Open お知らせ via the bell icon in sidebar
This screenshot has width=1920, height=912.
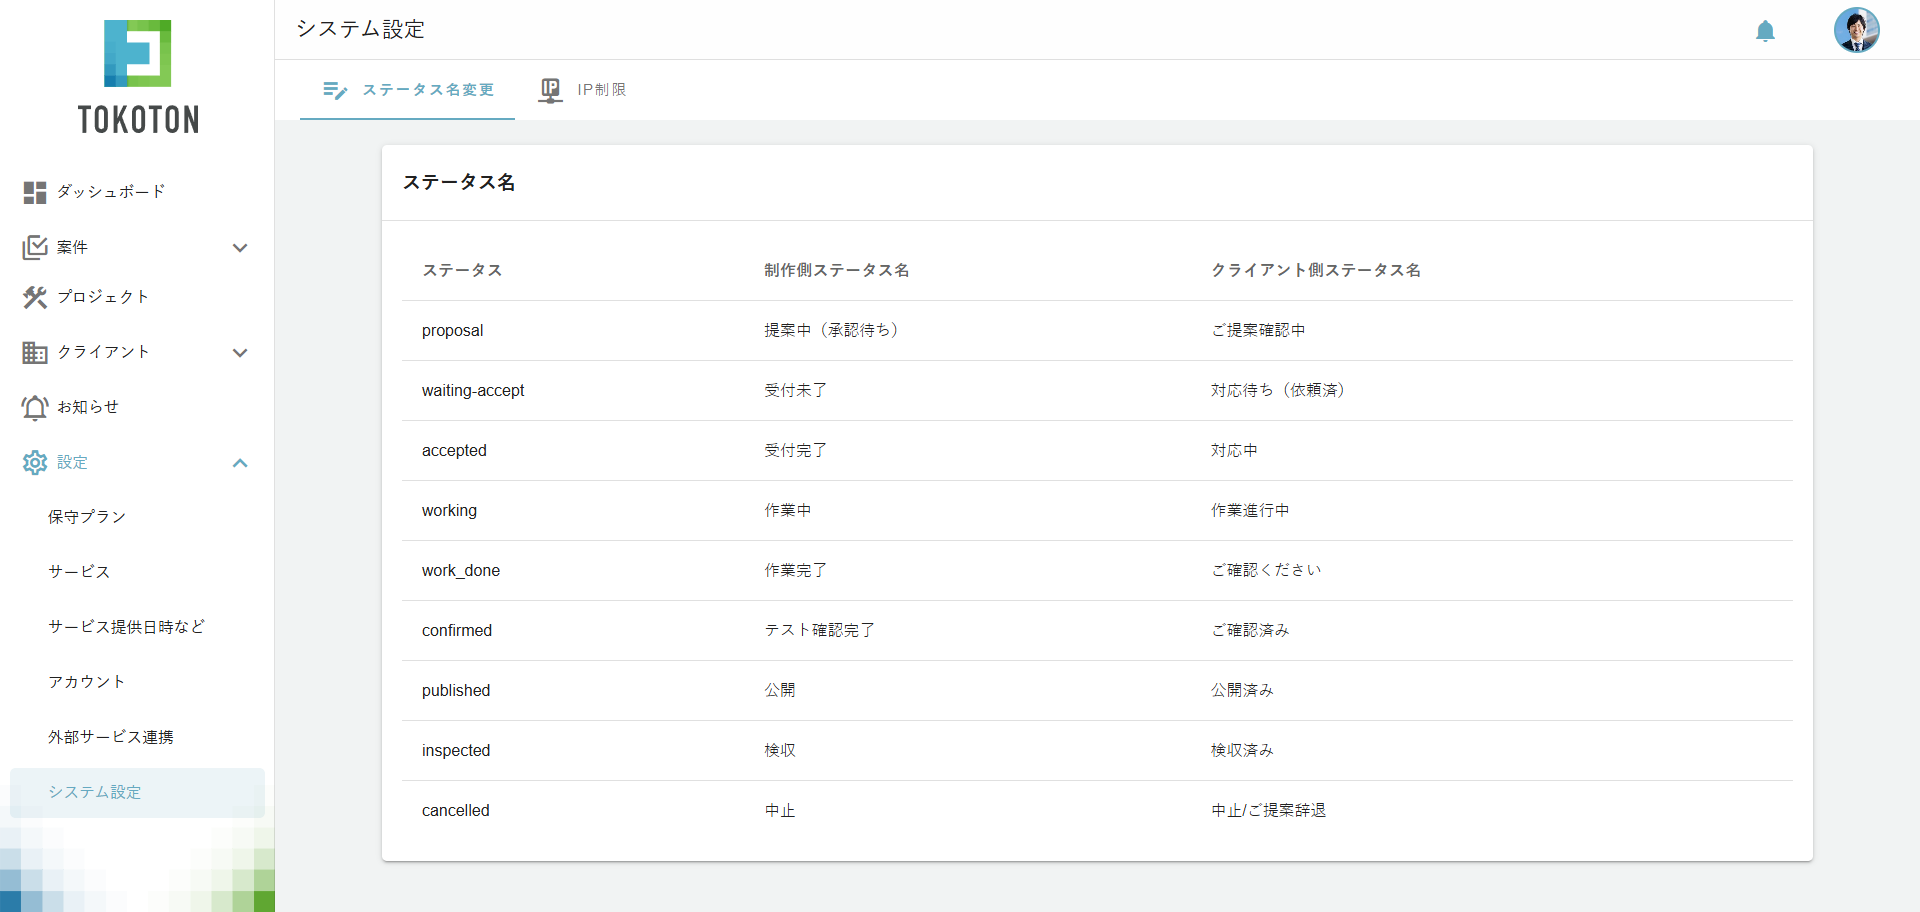click(34, 407)
